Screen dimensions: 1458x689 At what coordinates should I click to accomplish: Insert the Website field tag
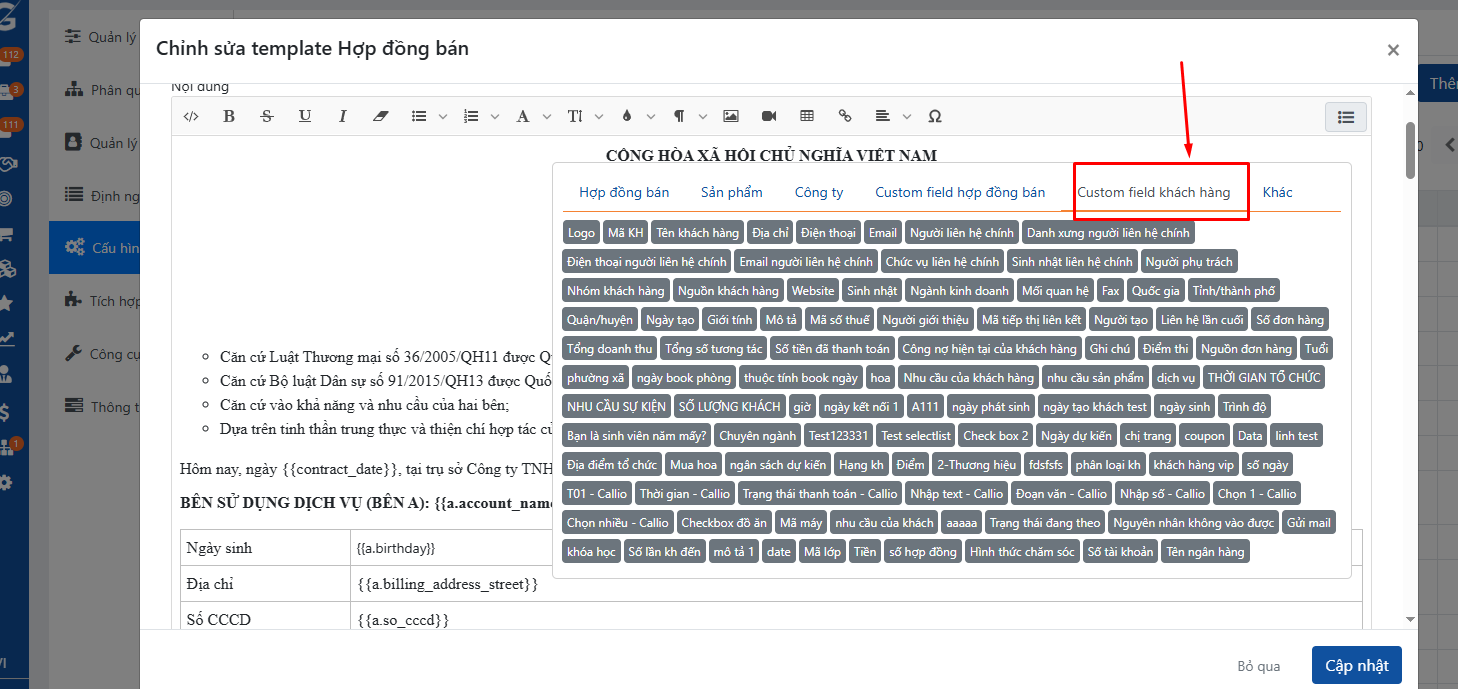click(x=813, y=291)
